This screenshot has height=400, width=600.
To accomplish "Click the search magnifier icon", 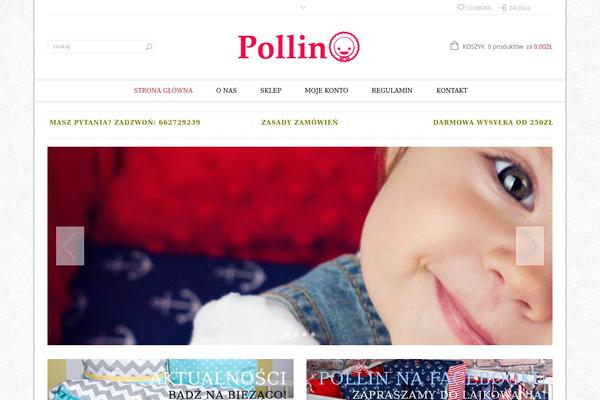I will pos(149,47).
